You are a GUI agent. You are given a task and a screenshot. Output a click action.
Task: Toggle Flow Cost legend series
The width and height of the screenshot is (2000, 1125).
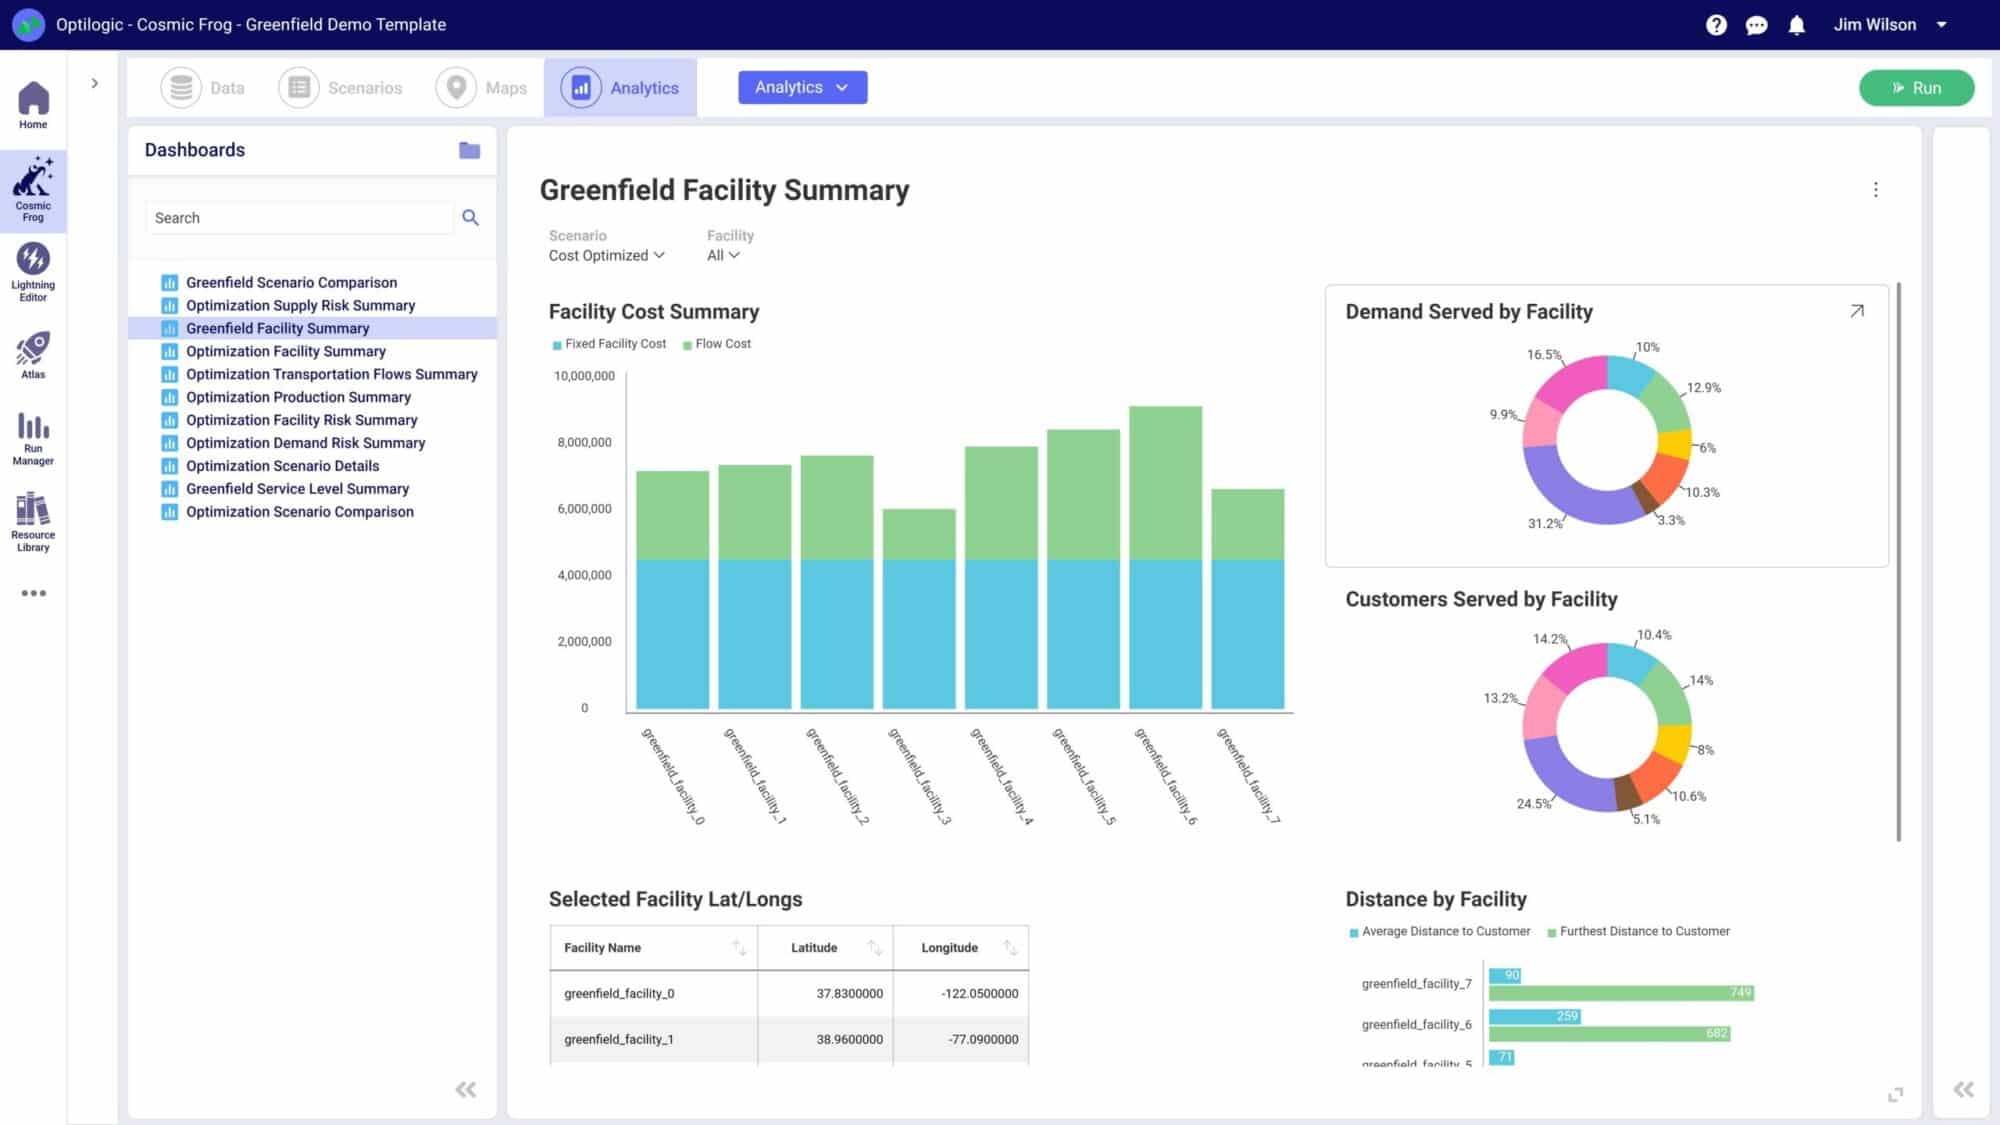pos(717,344)
